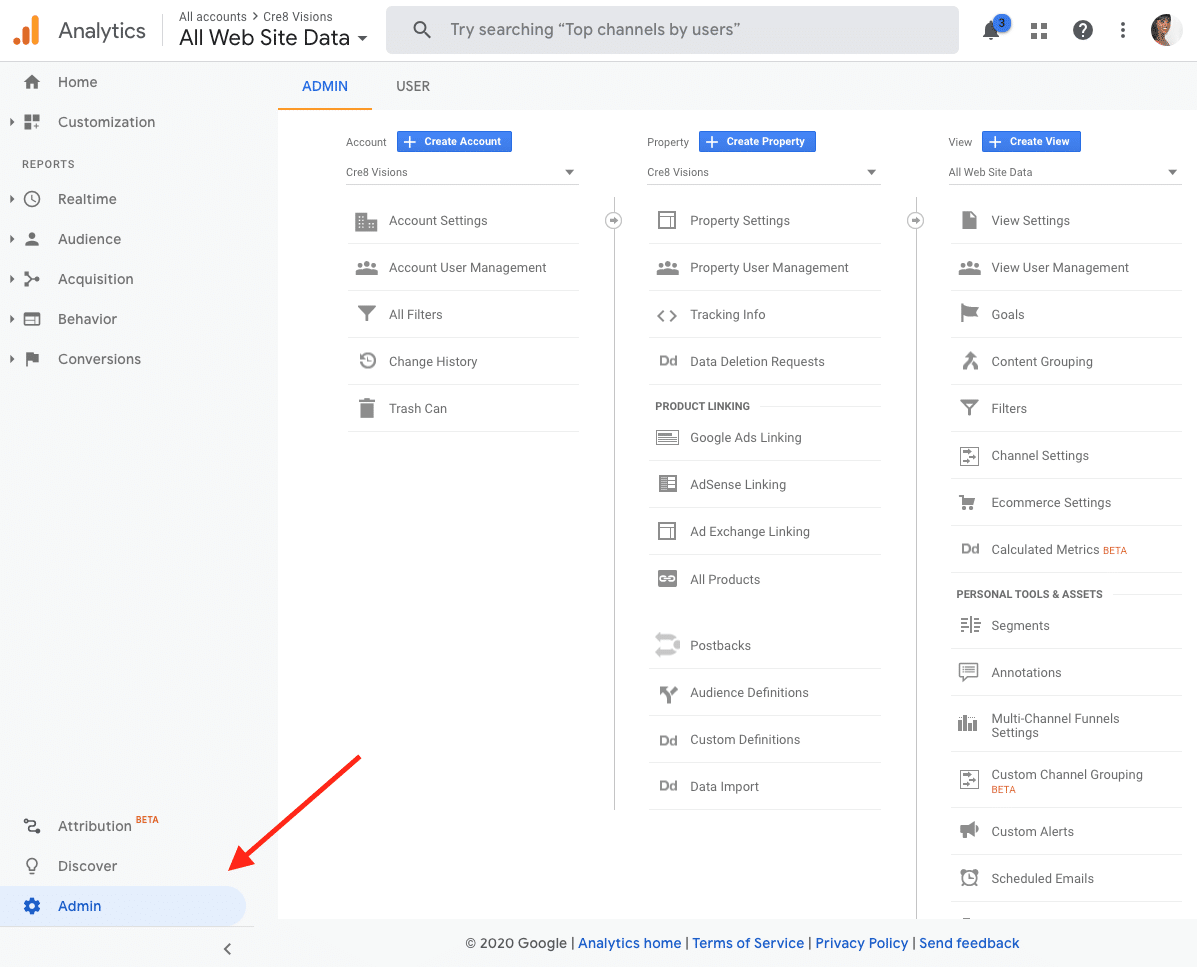Open the All Web Site Data header dropdown
The width and height of the screenshot is (1197, 967).
pyautogui.click(x=273, y=37)
